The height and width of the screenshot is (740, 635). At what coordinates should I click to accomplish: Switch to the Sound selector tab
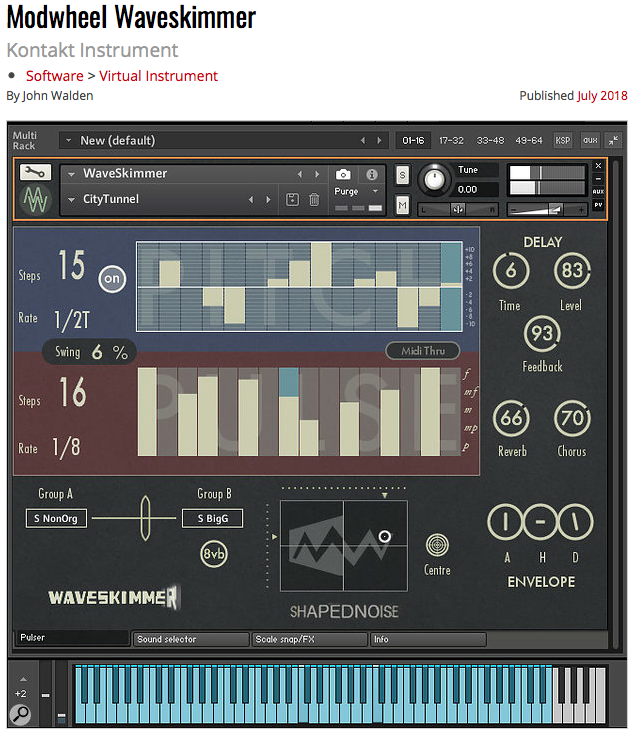(x=191, y=639)
